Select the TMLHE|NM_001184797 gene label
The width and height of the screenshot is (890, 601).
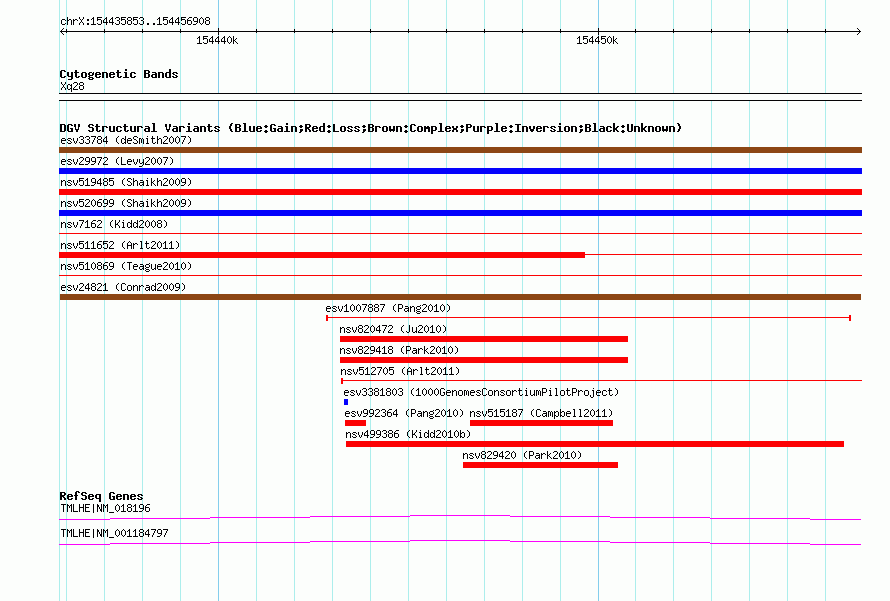(114, 533)
